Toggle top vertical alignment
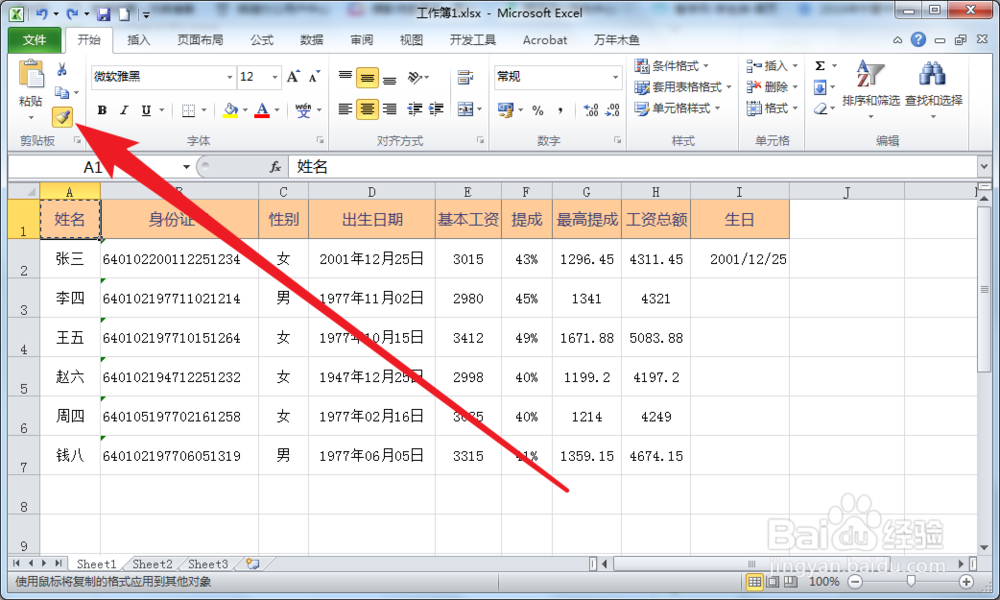1000x600 pixels. pyautogui.click(x=345, y=78)
